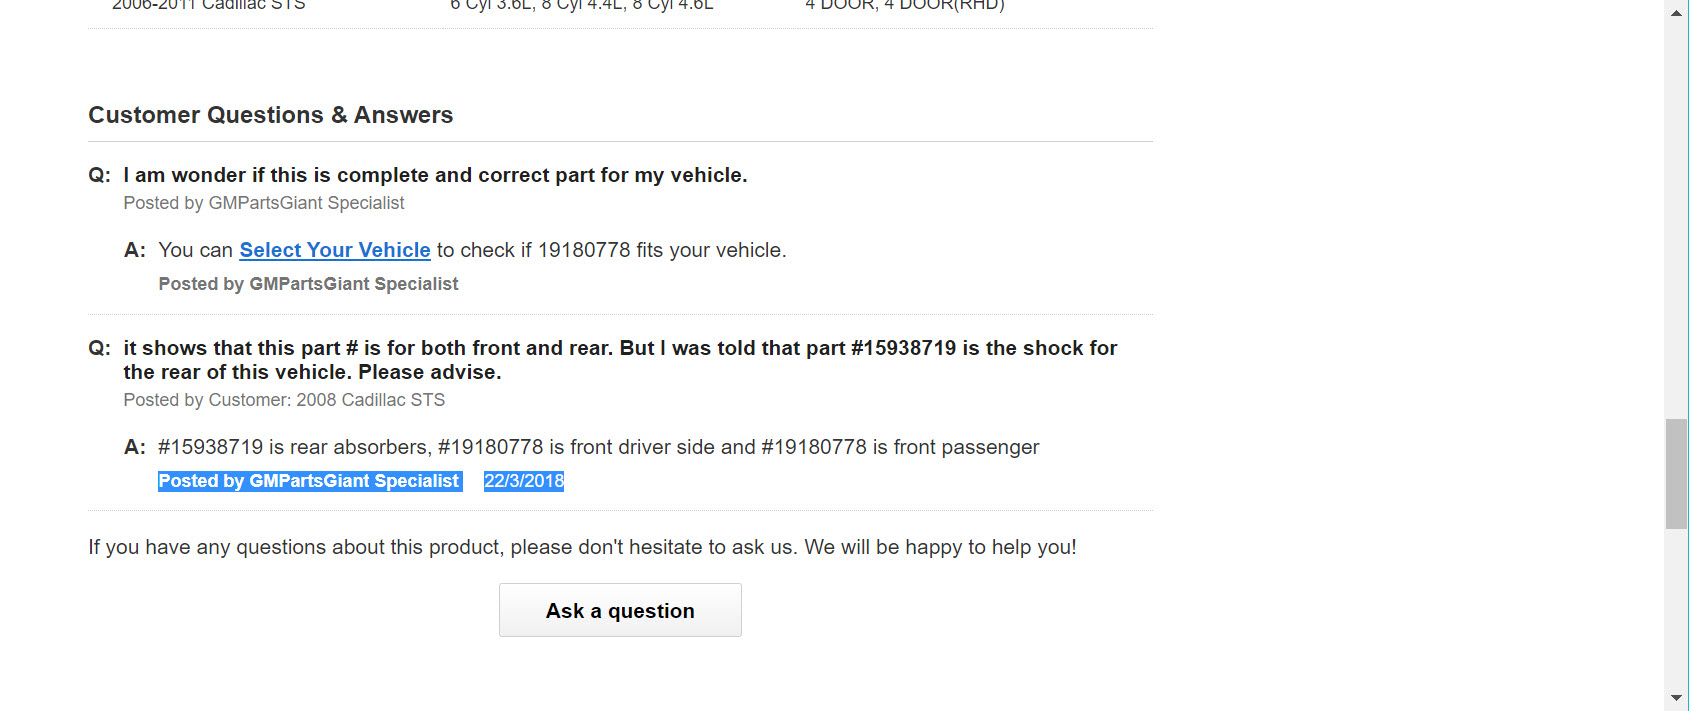Click the highlighted 'Posted by GMPartsGiant Specialist' text
Screen dimensions: 1689x711
pos(309,481)
